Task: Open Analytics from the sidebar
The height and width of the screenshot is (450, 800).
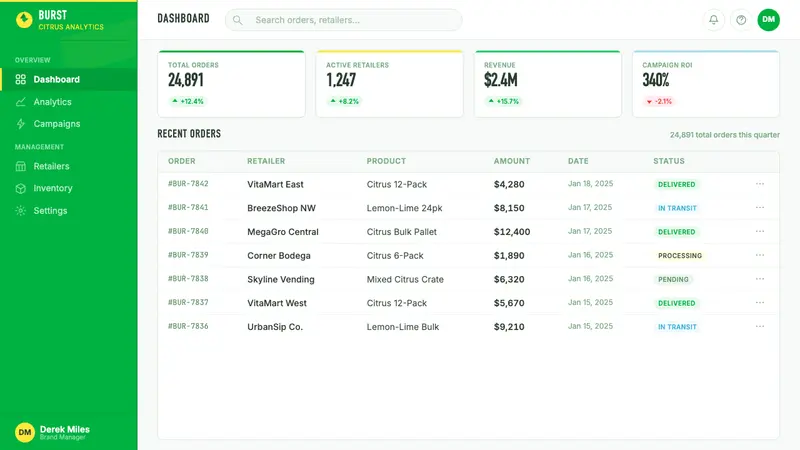Action: (69, 102)
